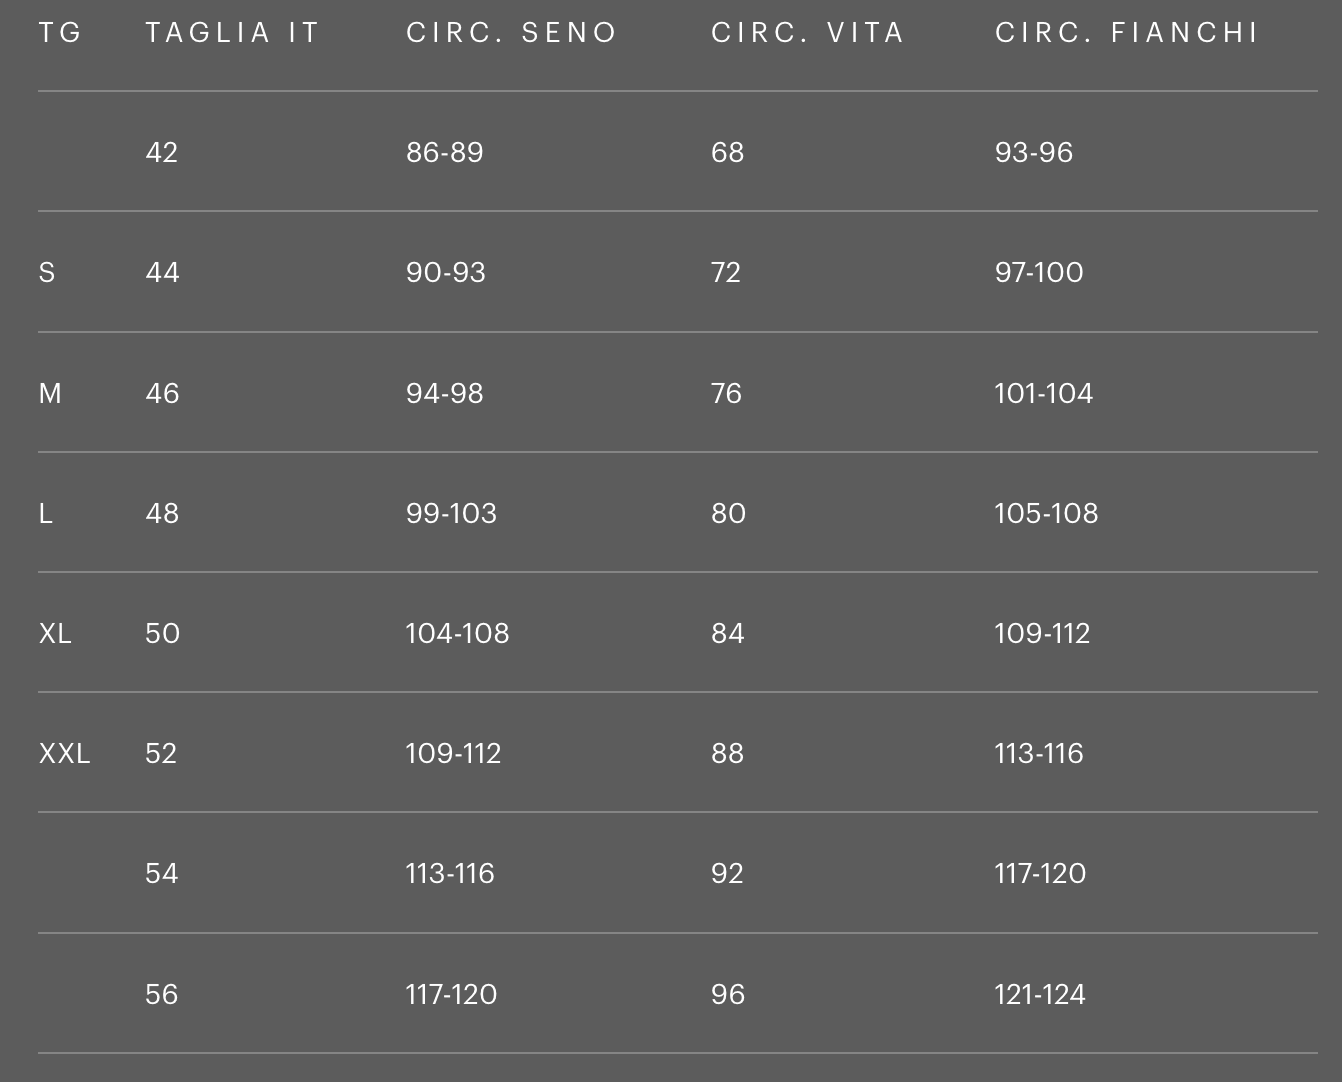Viewport: 1342px width, 1082px height.
Task: Click the 101-104 hip measurement
Action: (1043, 394)
